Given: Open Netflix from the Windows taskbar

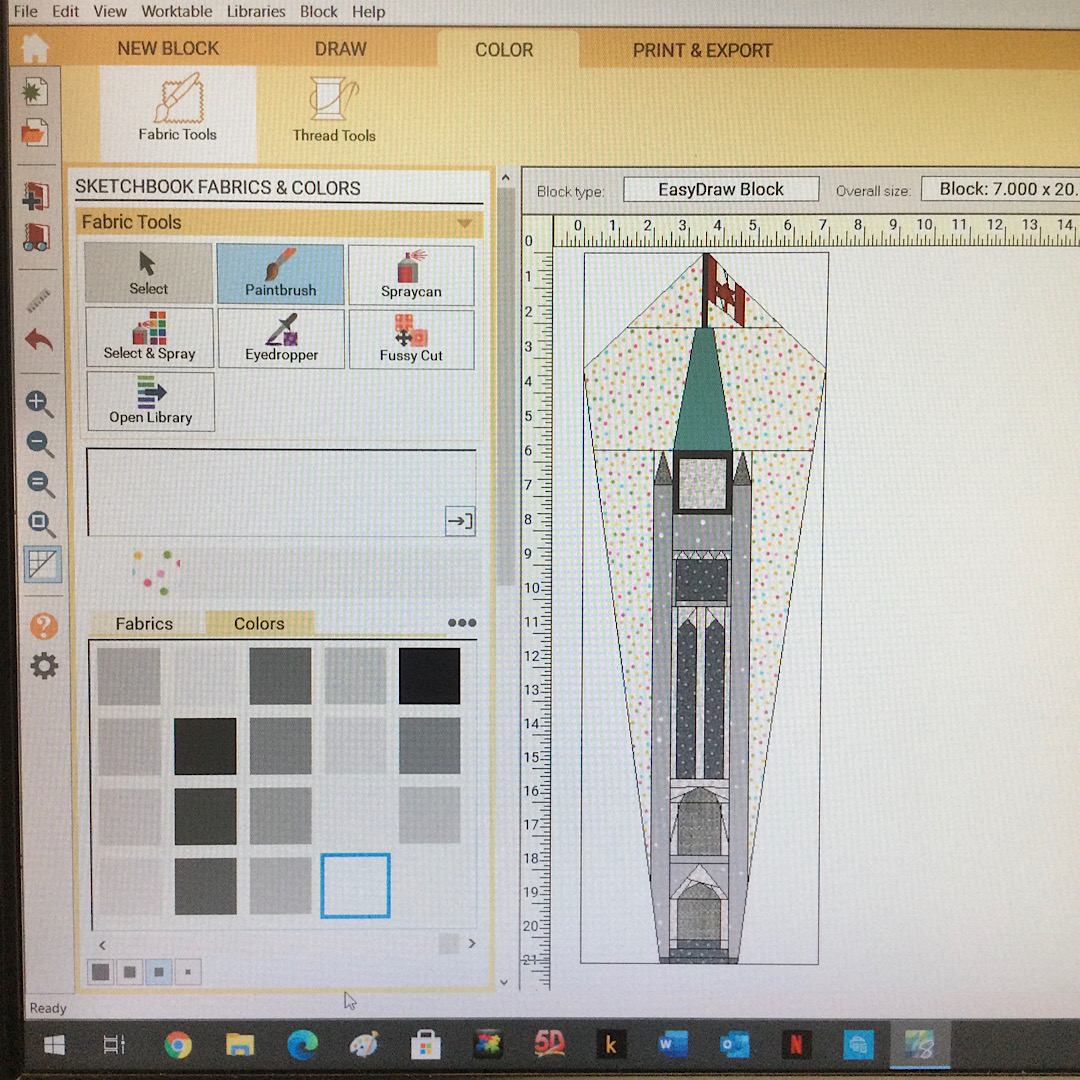Looking at the screenshot, I should click(x=796, y=1045).
